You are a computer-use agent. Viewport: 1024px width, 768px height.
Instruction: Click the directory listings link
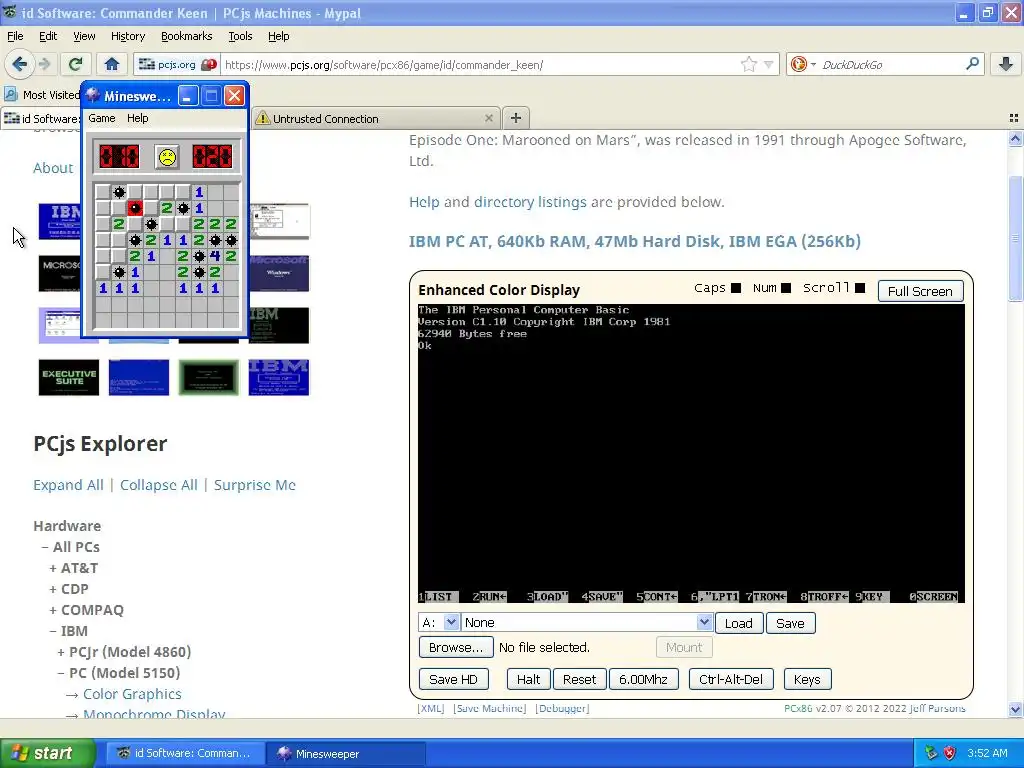530,202
